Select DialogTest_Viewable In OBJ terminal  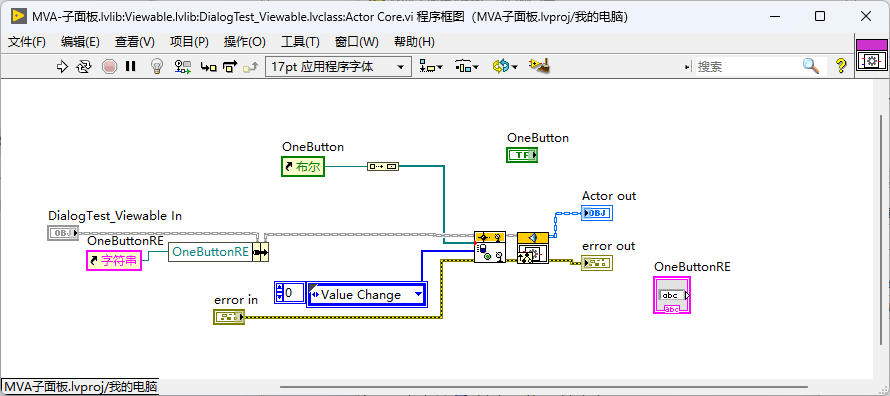62,233
